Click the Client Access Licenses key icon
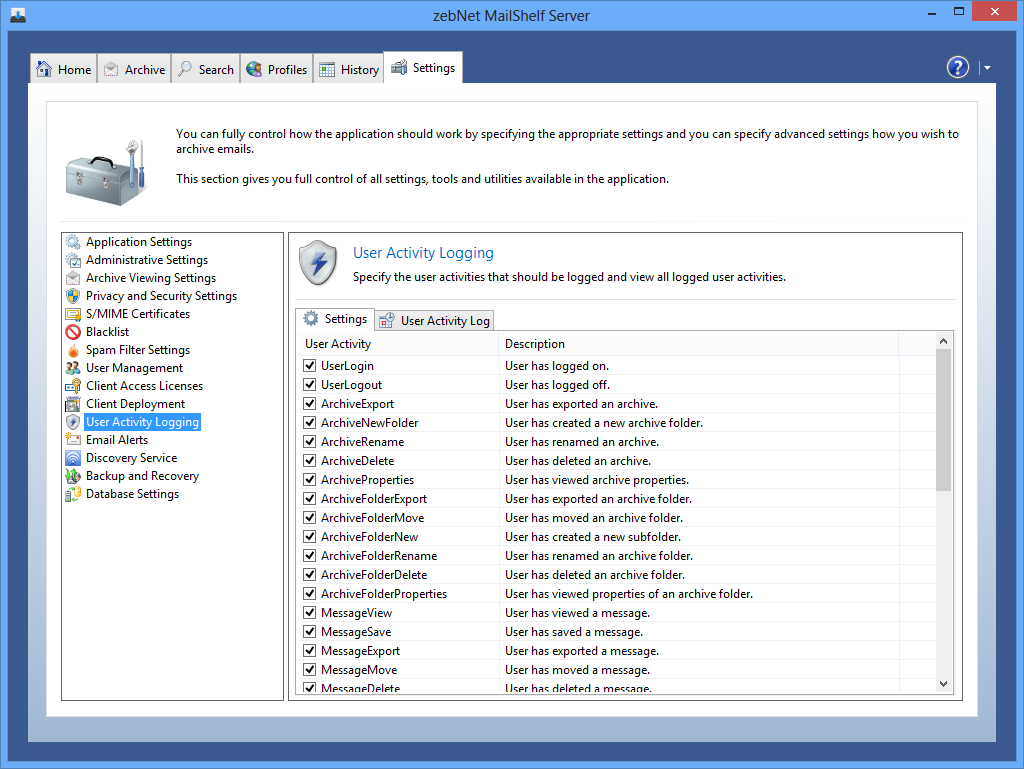Image resolution: width=1024 pixels, height=769 pixels. [x=73, y=386]
